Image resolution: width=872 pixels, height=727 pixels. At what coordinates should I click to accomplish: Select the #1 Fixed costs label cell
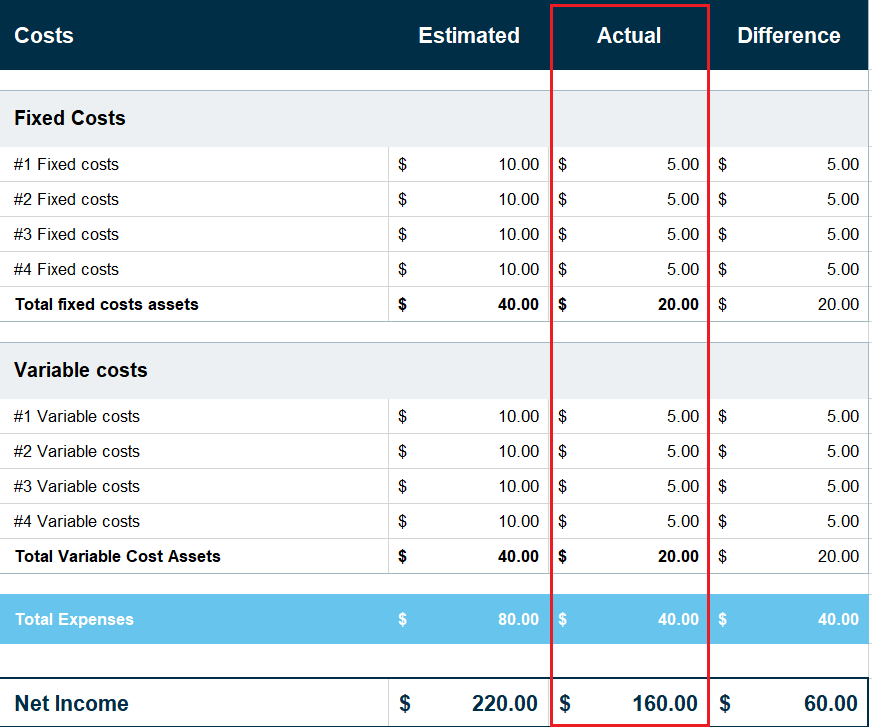click(x=66, y=164)
